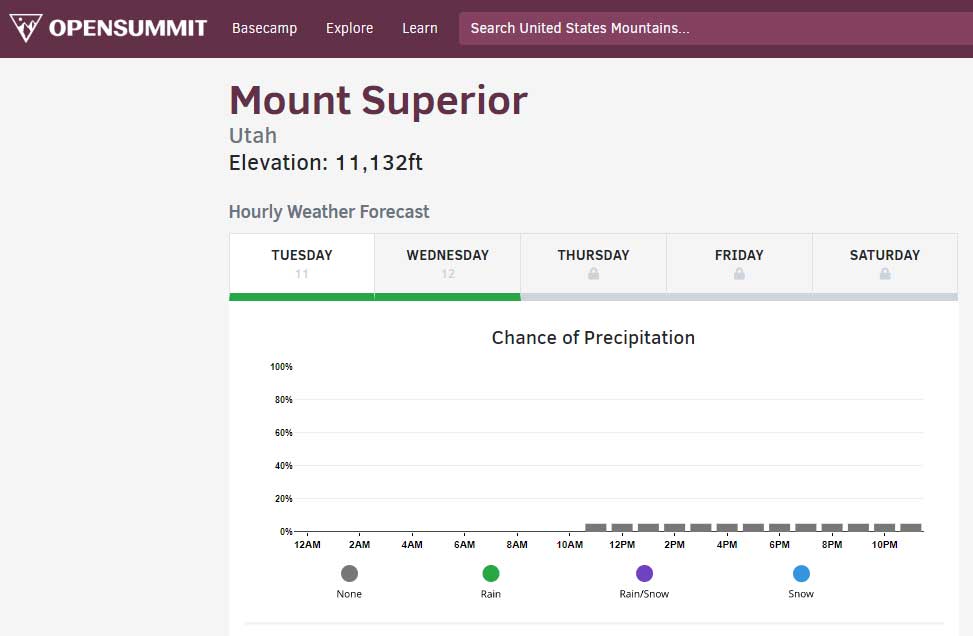The image size is (973, 636).
Task: Click the lock icon on Friday
Action: click(739, 272)
